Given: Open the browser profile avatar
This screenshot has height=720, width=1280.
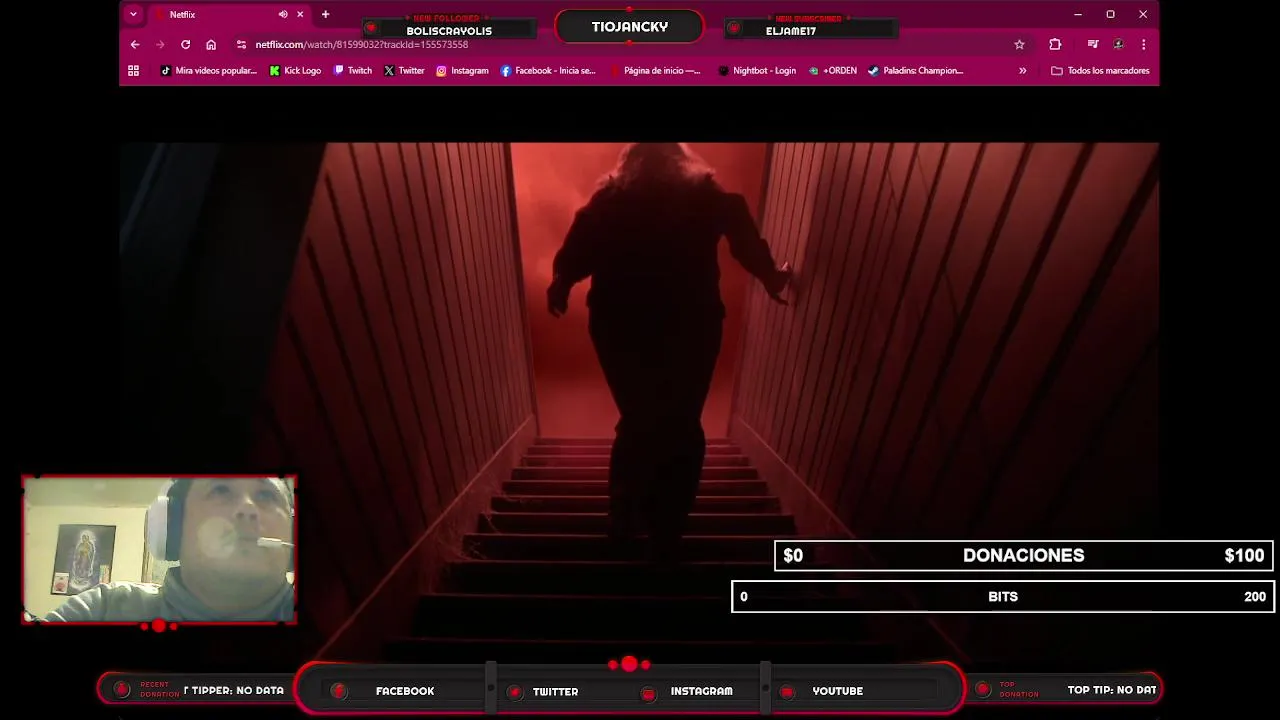Looking at the screenshot, I should coord(1118,44).
